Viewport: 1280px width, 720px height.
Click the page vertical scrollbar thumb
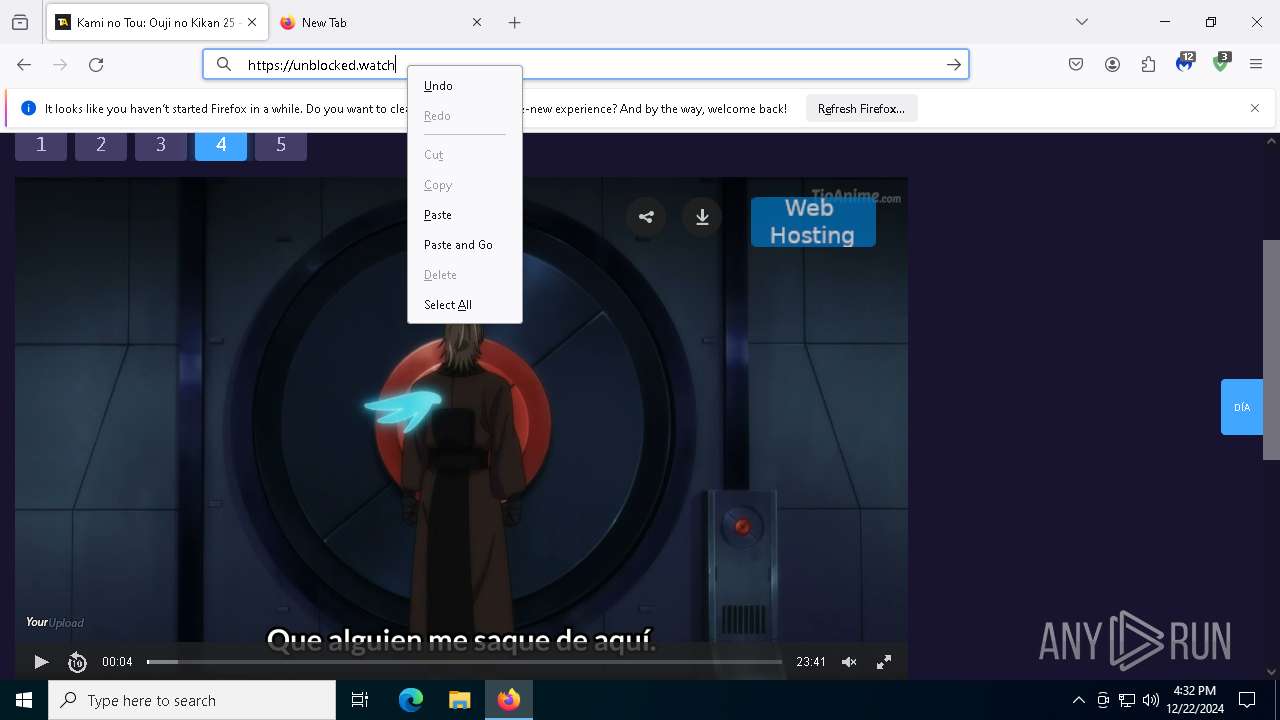[1271, 350]
